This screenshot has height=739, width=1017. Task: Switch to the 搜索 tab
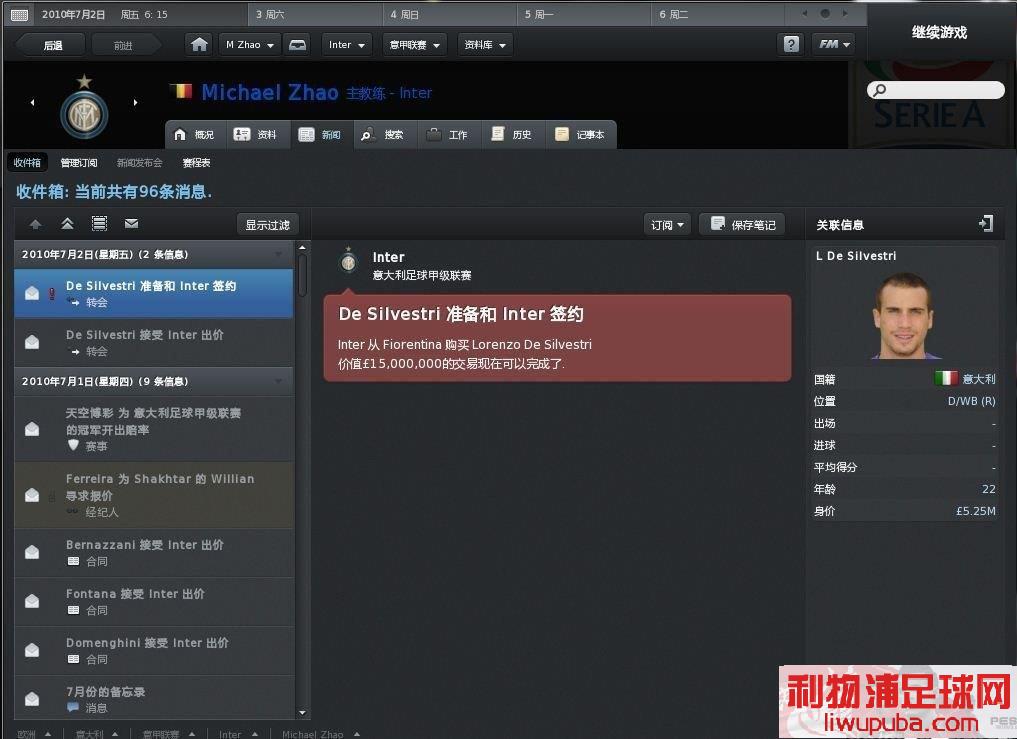(x=383, y=134)
